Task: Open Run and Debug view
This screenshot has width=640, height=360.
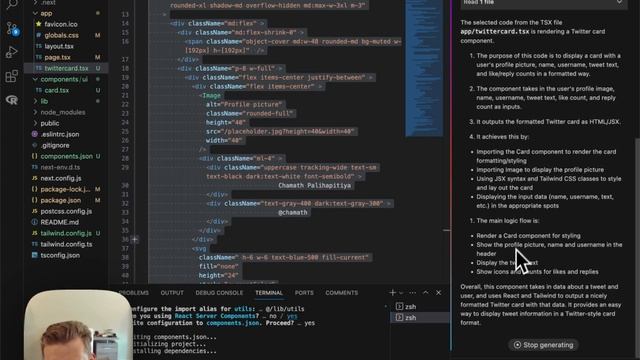Action: (x=12, y=52)
